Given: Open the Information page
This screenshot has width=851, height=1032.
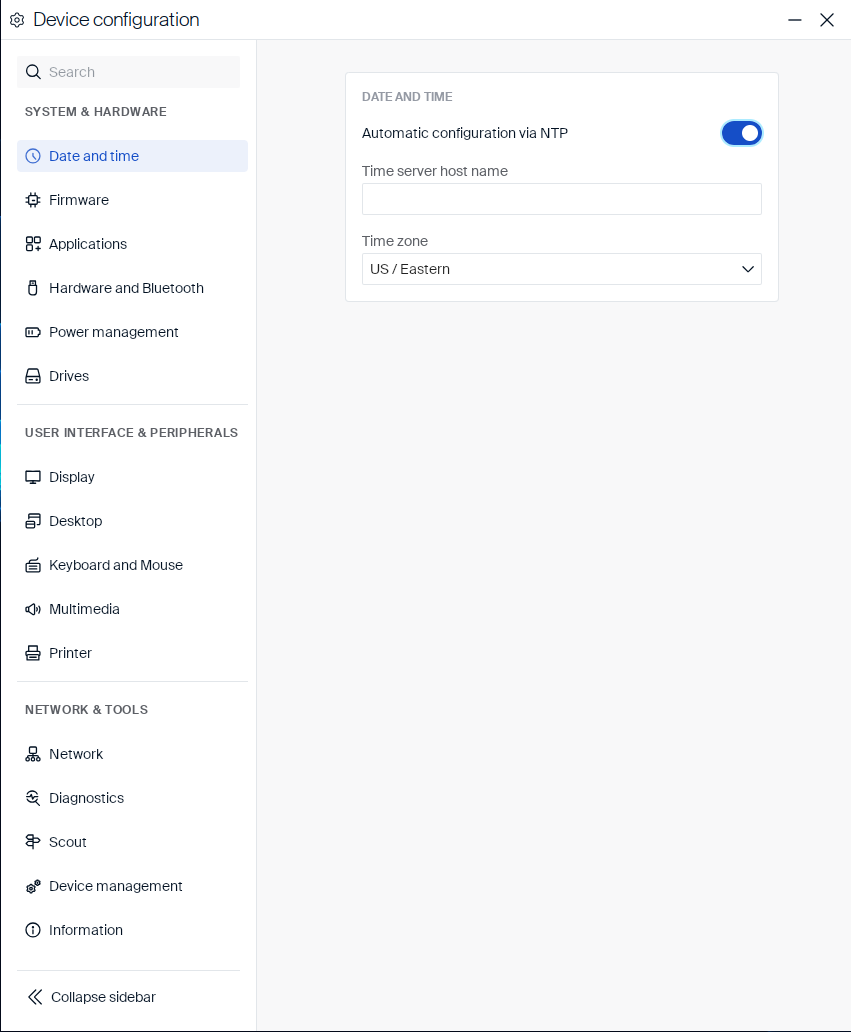Looking at the screenshot, I should point(132,930).
